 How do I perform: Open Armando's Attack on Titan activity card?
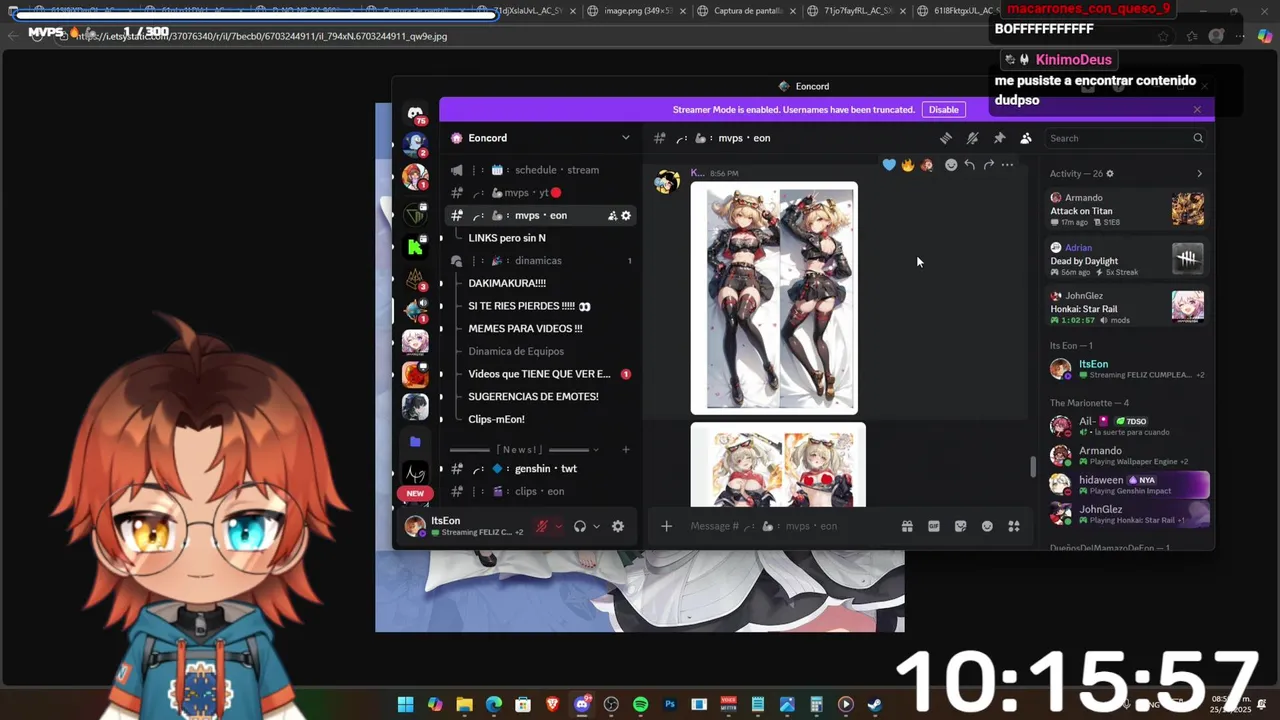1127,210
